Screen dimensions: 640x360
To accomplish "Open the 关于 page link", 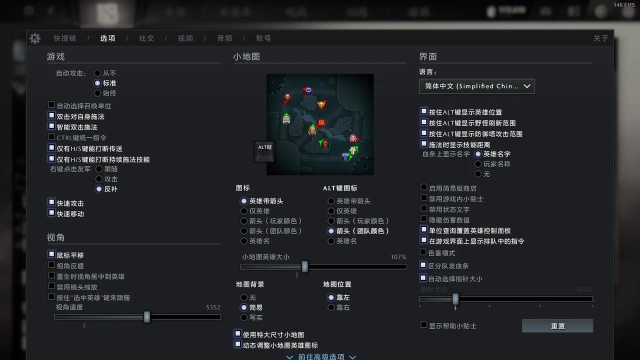I will pos(600,38).
